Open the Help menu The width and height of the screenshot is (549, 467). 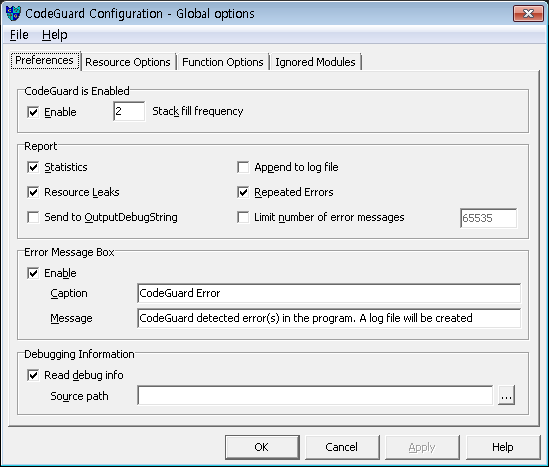coord(55,35)
